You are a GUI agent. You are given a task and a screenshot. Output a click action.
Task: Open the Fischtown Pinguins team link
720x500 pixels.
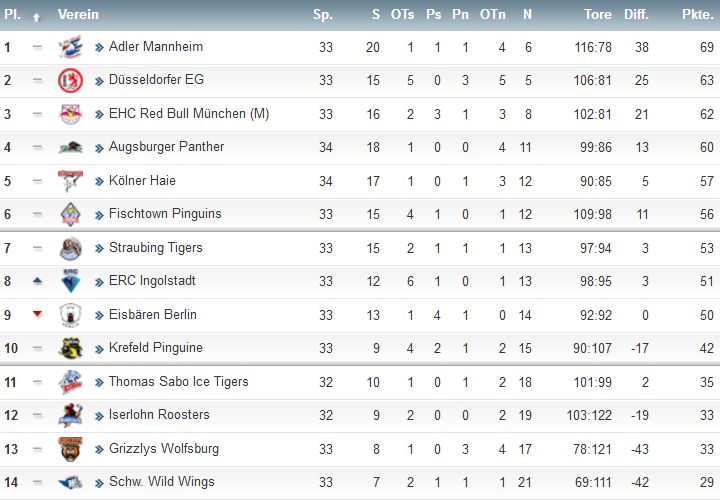click(165, 214)
